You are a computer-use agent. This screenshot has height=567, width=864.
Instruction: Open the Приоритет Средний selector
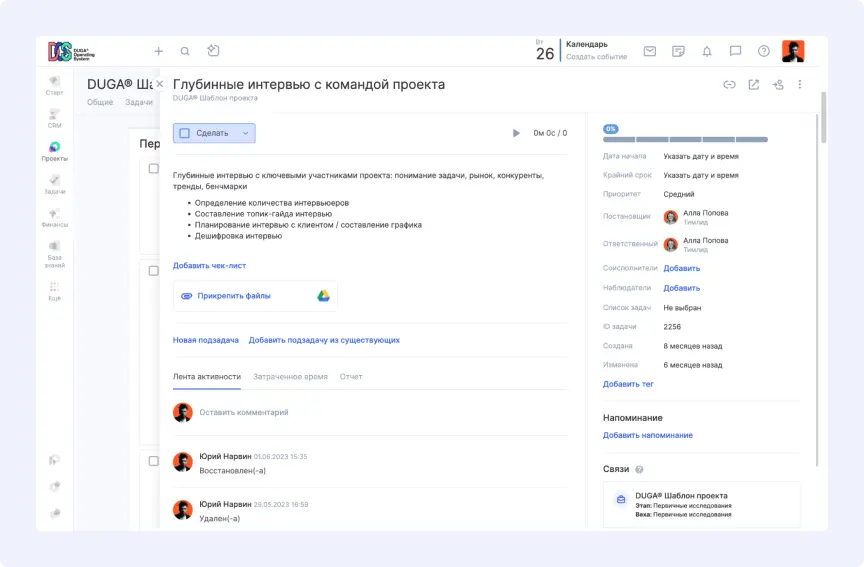(679, 194)
